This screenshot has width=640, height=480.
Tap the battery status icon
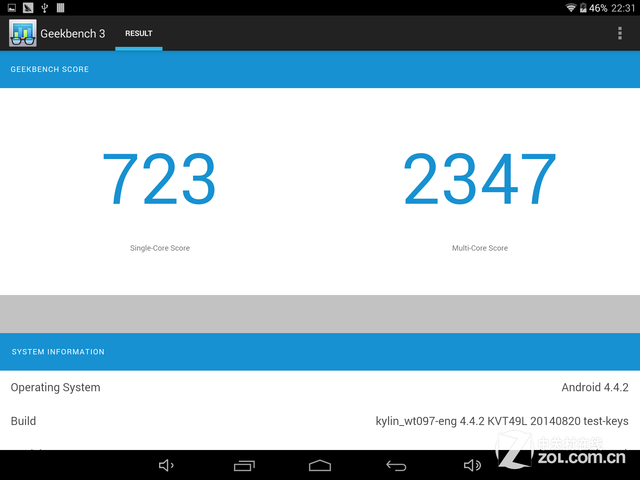(583, 8)
